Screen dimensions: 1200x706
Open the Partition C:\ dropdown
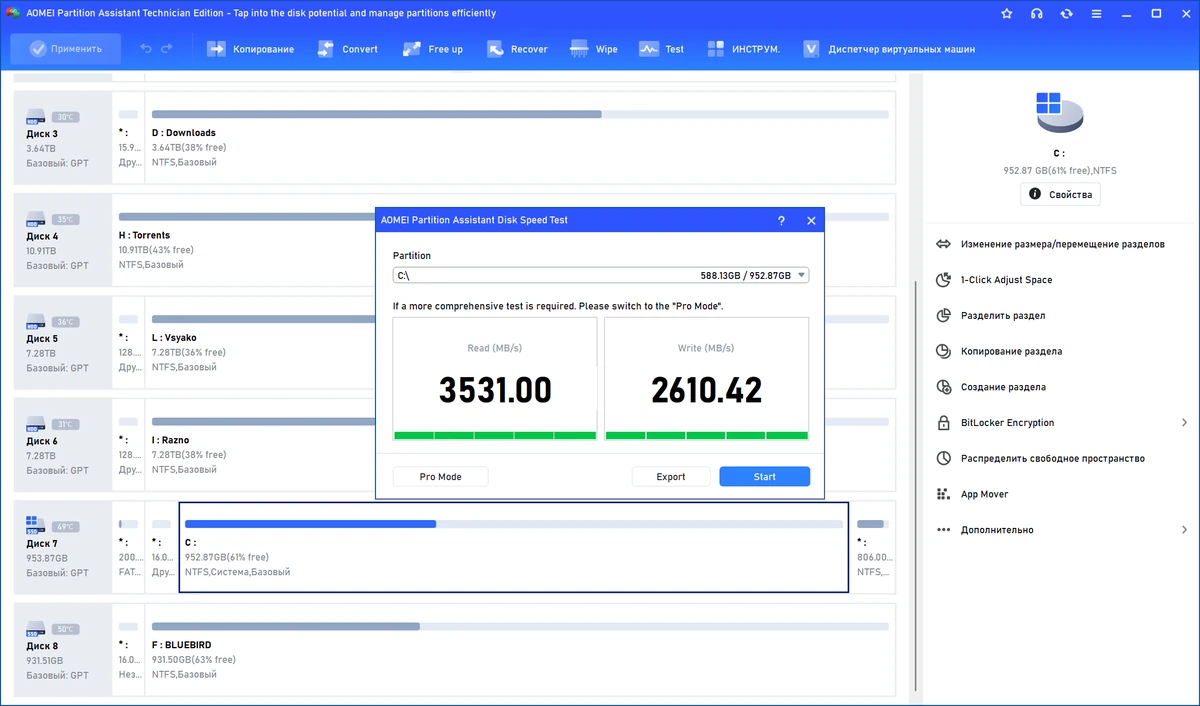(x=600, y=275)
